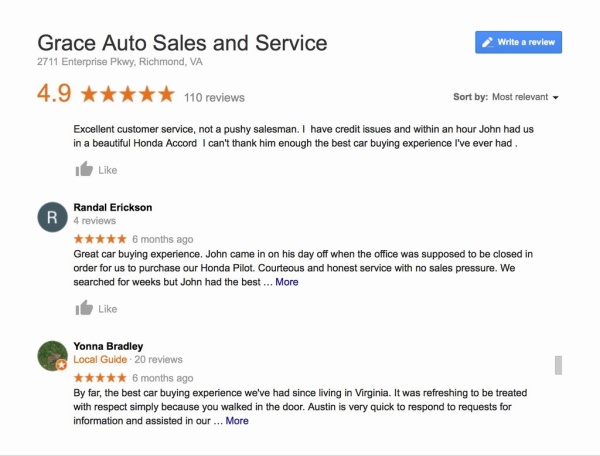Click the Randal Erickson reviewer name
Screen dimensions: 600x456
point(112,207)
